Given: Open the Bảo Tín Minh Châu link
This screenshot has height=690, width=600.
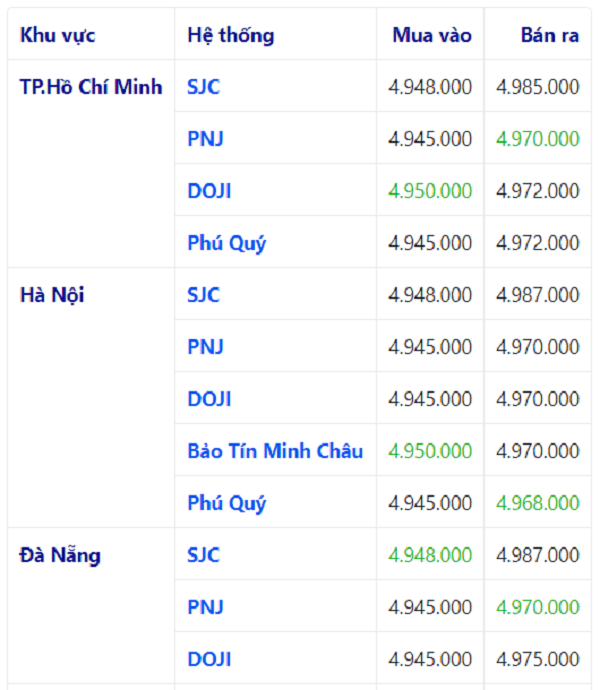Looking at the screenshot, I should click(275, 451).
